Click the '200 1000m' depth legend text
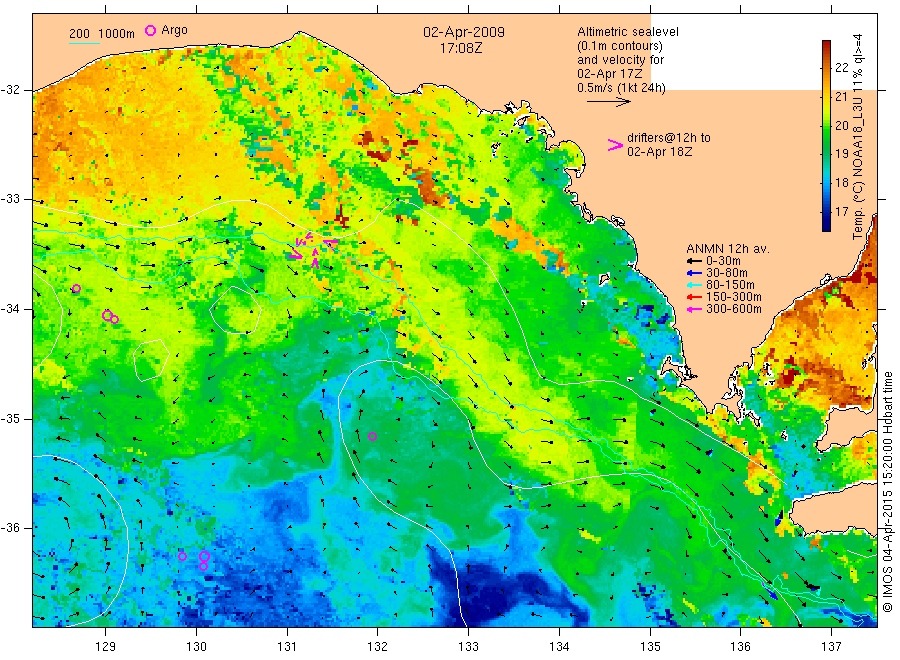This screenshot has width=900, height=660. coord(102,34)
